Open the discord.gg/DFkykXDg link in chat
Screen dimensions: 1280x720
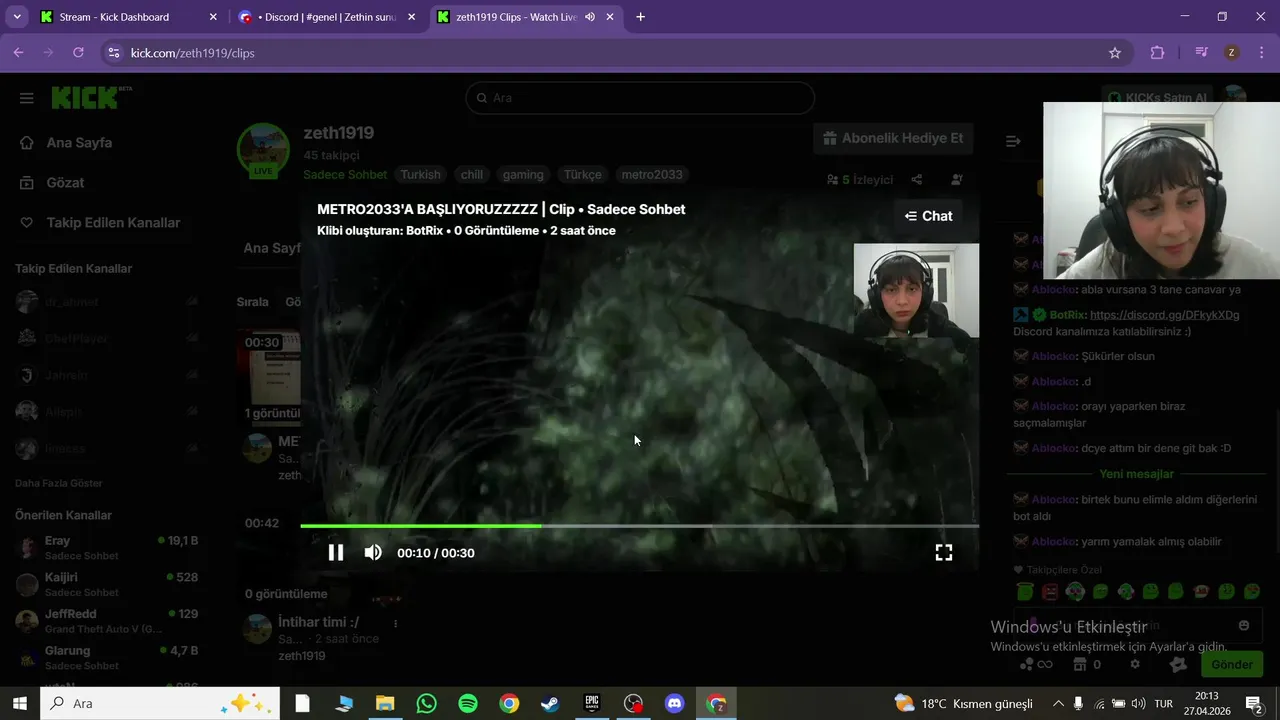1164,315
